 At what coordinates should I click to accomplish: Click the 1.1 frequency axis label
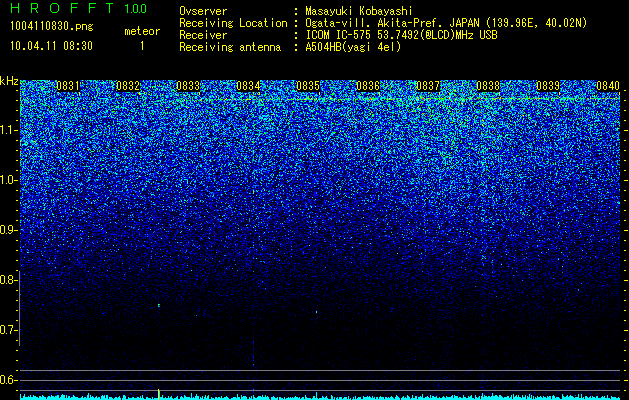[9, 130]
